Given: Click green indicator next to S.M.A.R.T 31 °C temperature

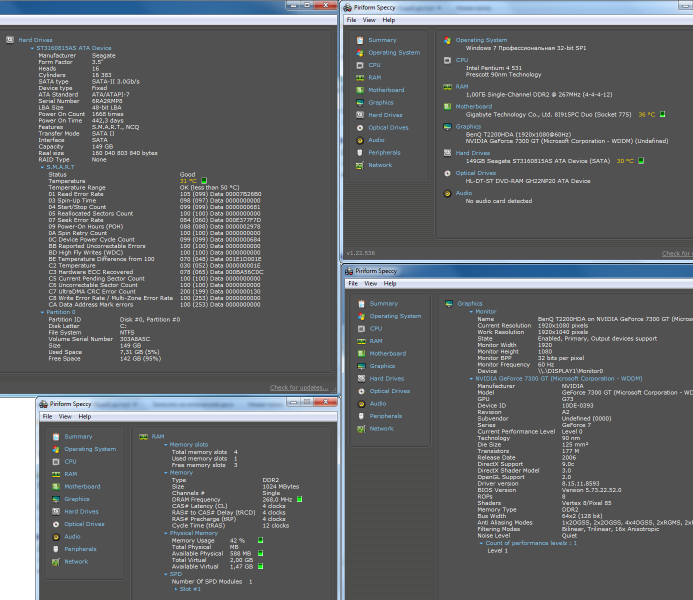Looking at the screenshot, I should click(204, 181).
